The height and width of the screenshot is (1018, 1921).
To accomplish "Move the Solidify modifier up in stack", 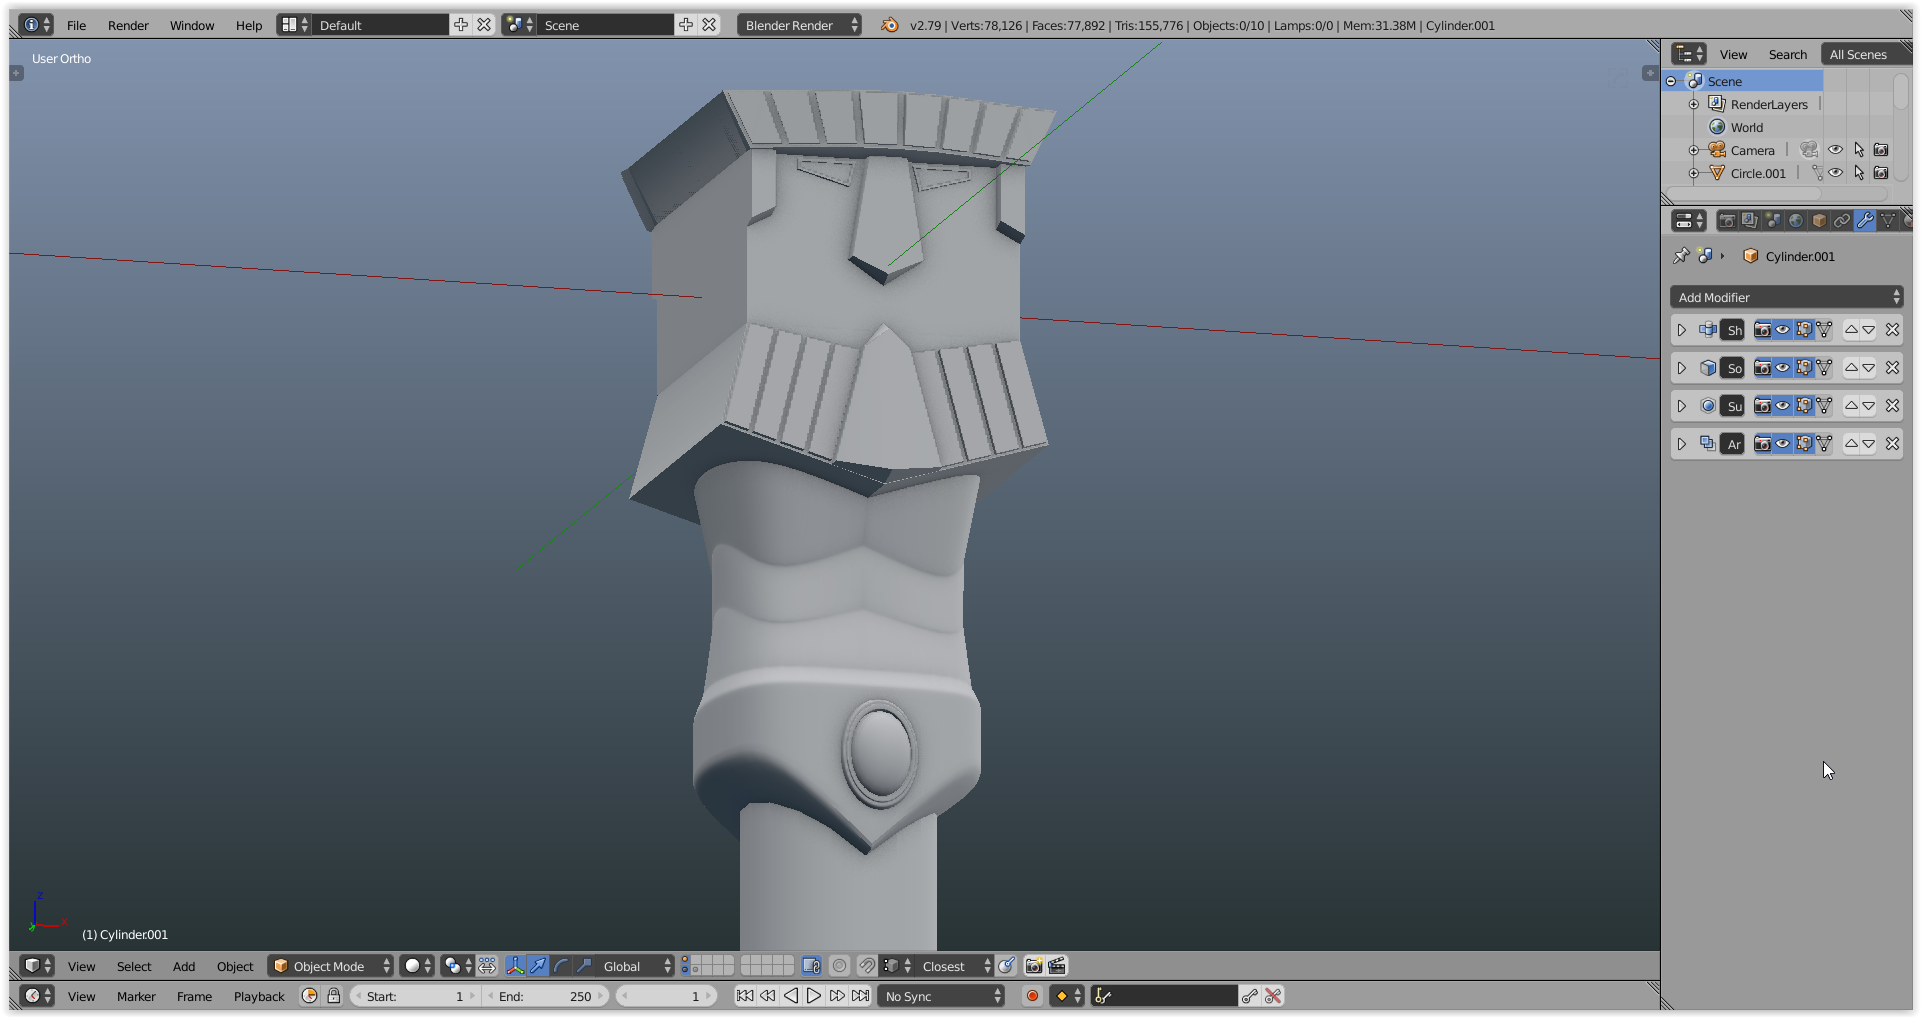I will click(x=1851, y=368).
